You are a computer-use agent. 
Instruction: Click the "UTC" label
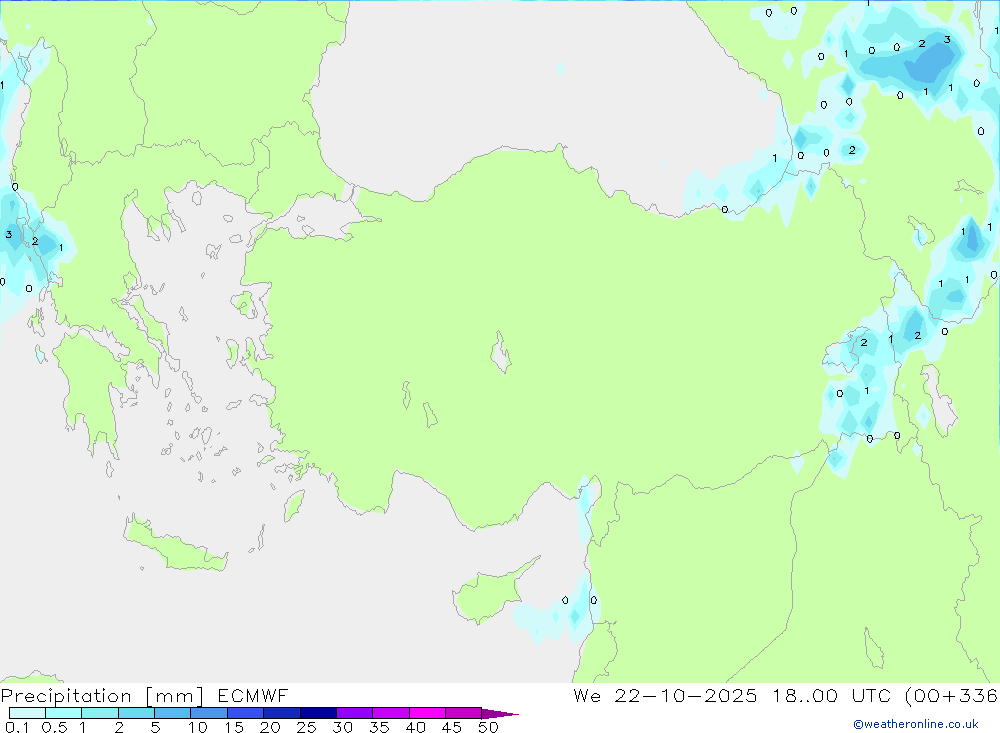point(871,695)
